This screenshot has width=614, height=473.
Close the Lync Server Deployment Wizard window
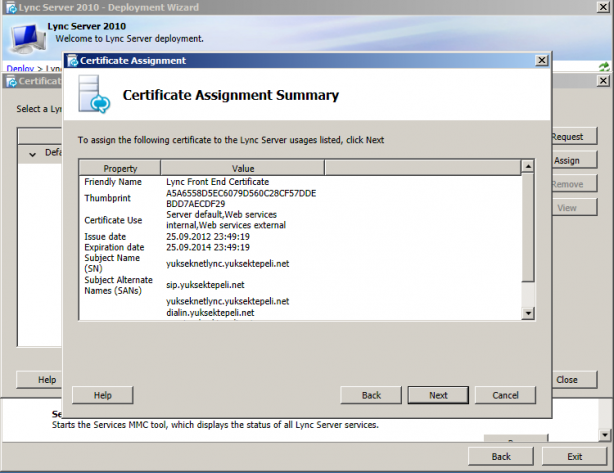tap(603, 7)
